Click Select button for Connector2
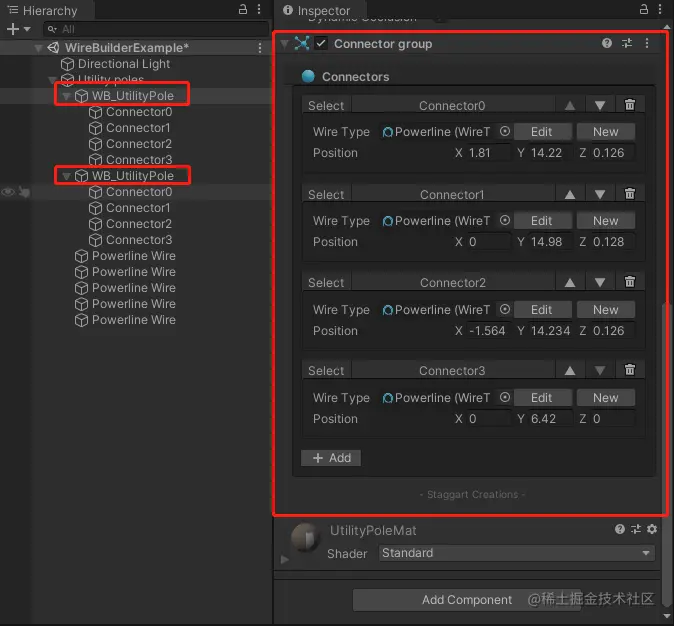The image size is (674, 626). 326,282
